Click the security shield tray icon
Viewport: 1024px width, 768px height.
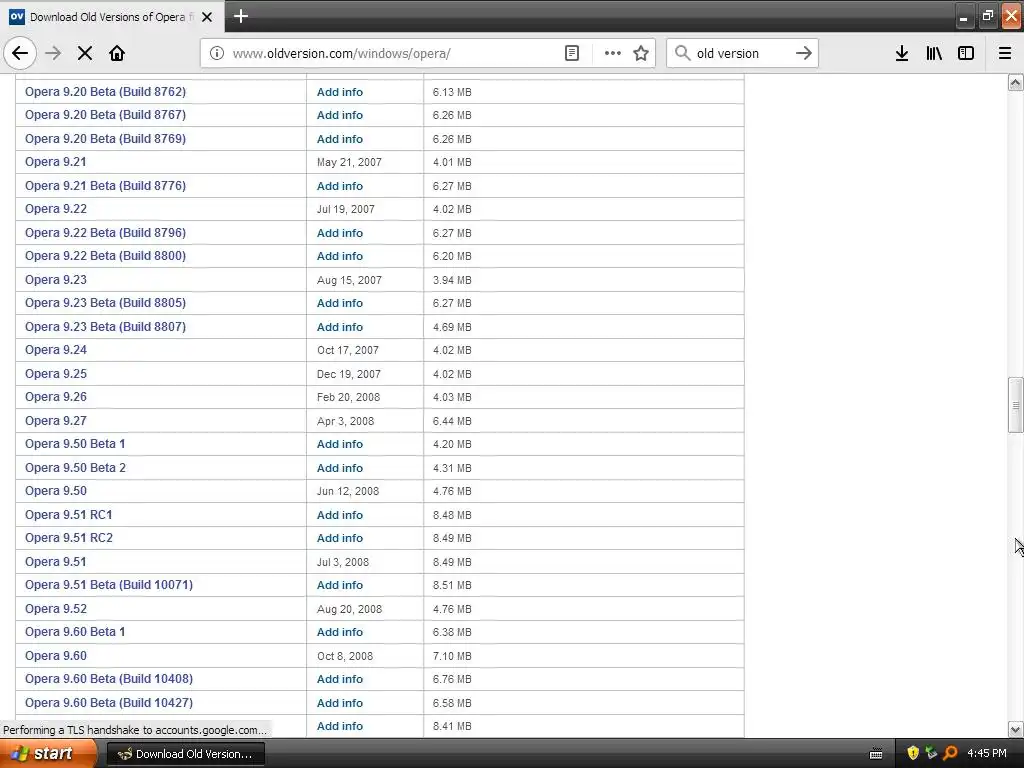click(x=913, y=754)
